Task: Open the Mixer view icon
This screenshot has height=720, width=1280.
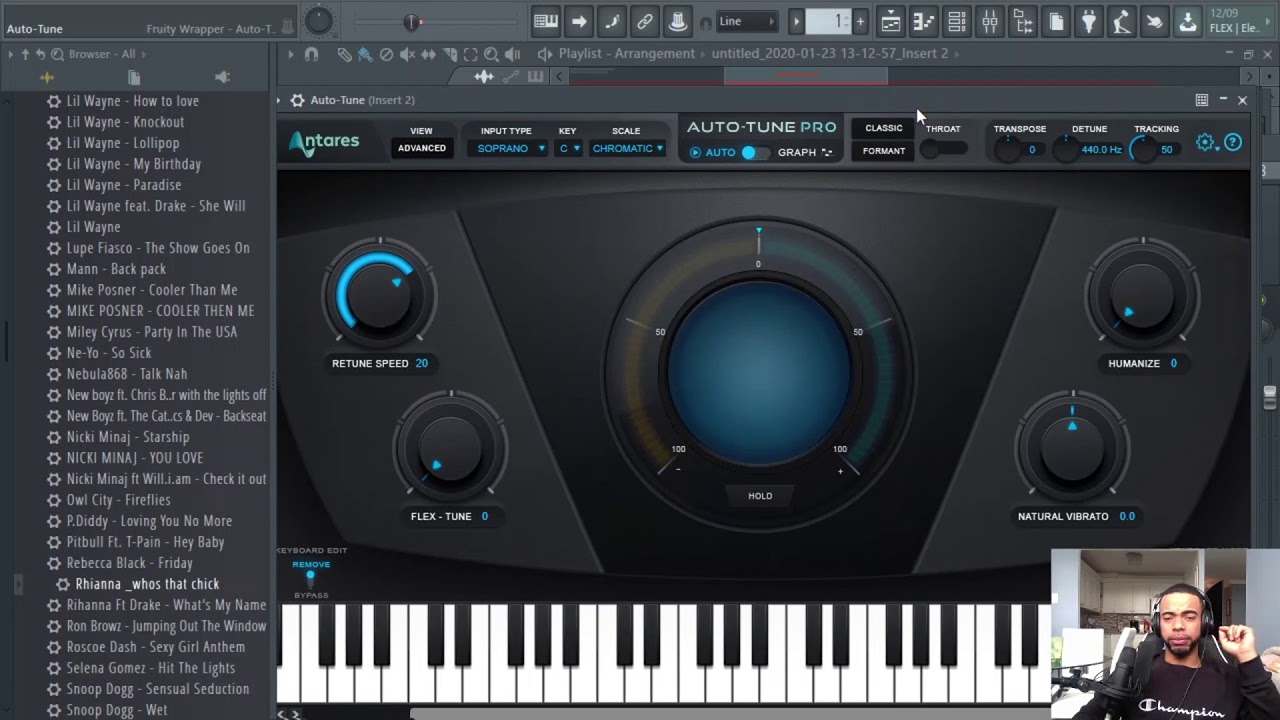Action: click(x=989, y=21)
